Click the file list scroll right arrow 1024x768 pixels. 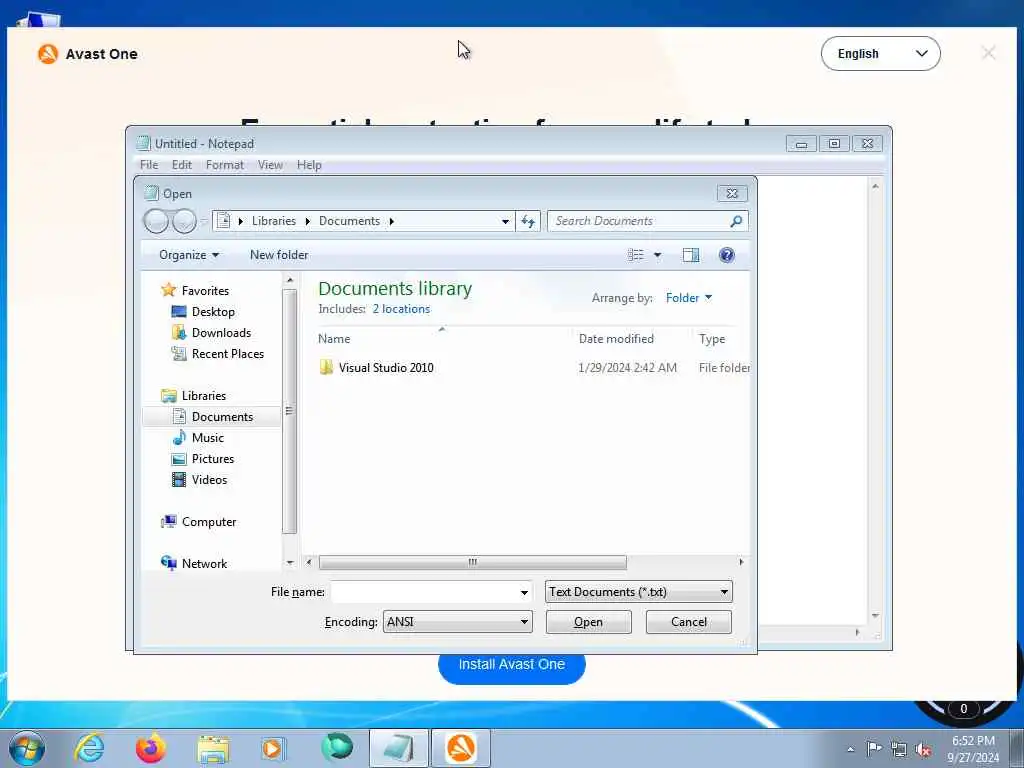coord(741,562)
